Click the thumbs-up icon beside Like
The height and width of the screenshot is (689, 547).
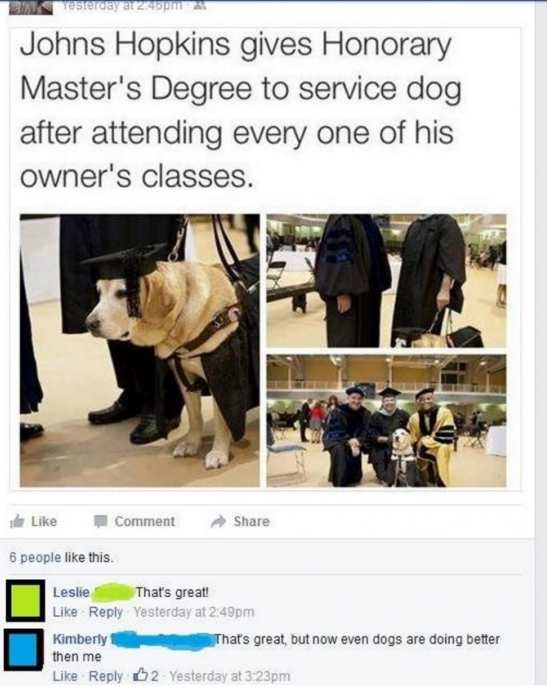(17, 521)
